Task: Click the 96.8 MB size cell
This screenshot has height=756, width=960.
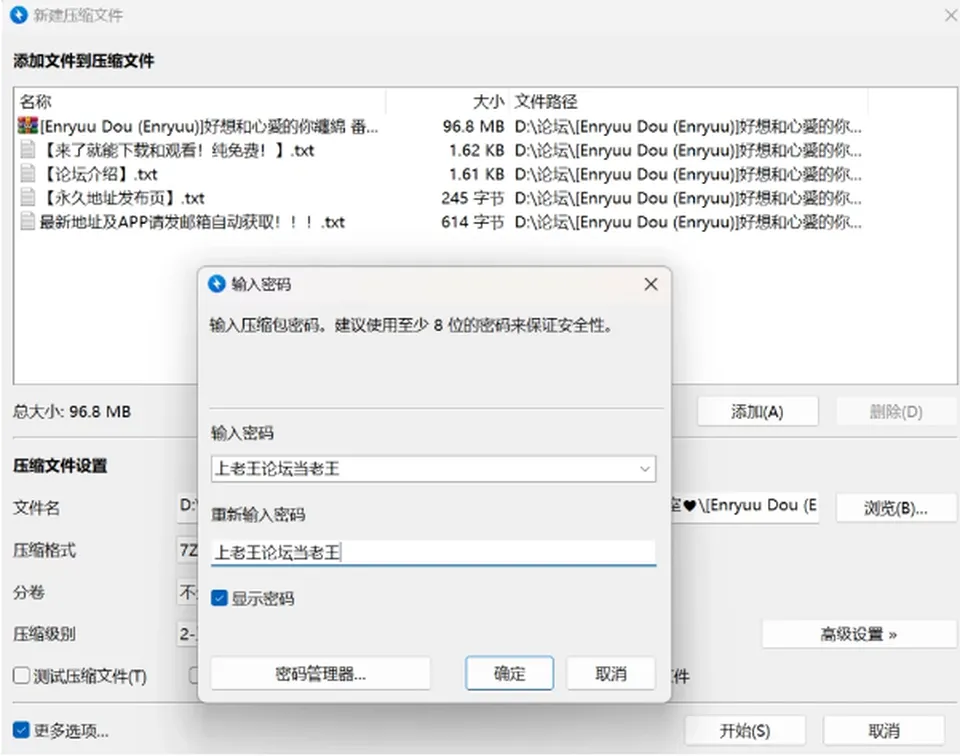Action: (x=473, y=126)
